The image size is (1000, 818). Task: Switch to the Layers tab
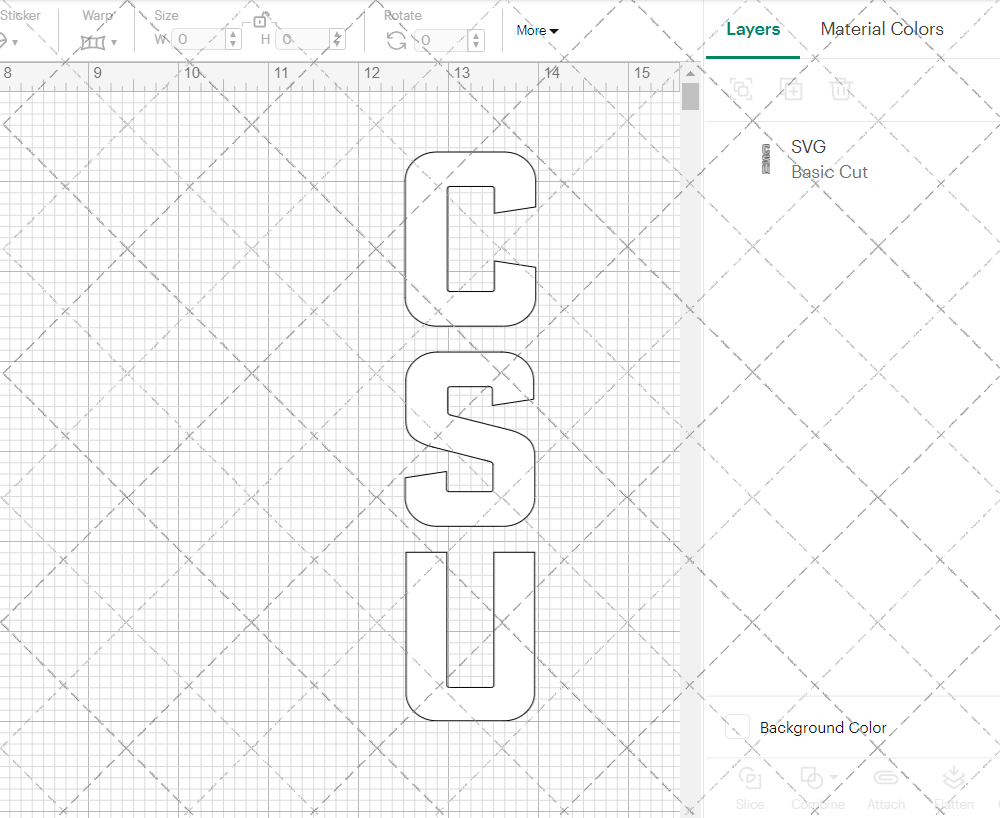point(753,29)
